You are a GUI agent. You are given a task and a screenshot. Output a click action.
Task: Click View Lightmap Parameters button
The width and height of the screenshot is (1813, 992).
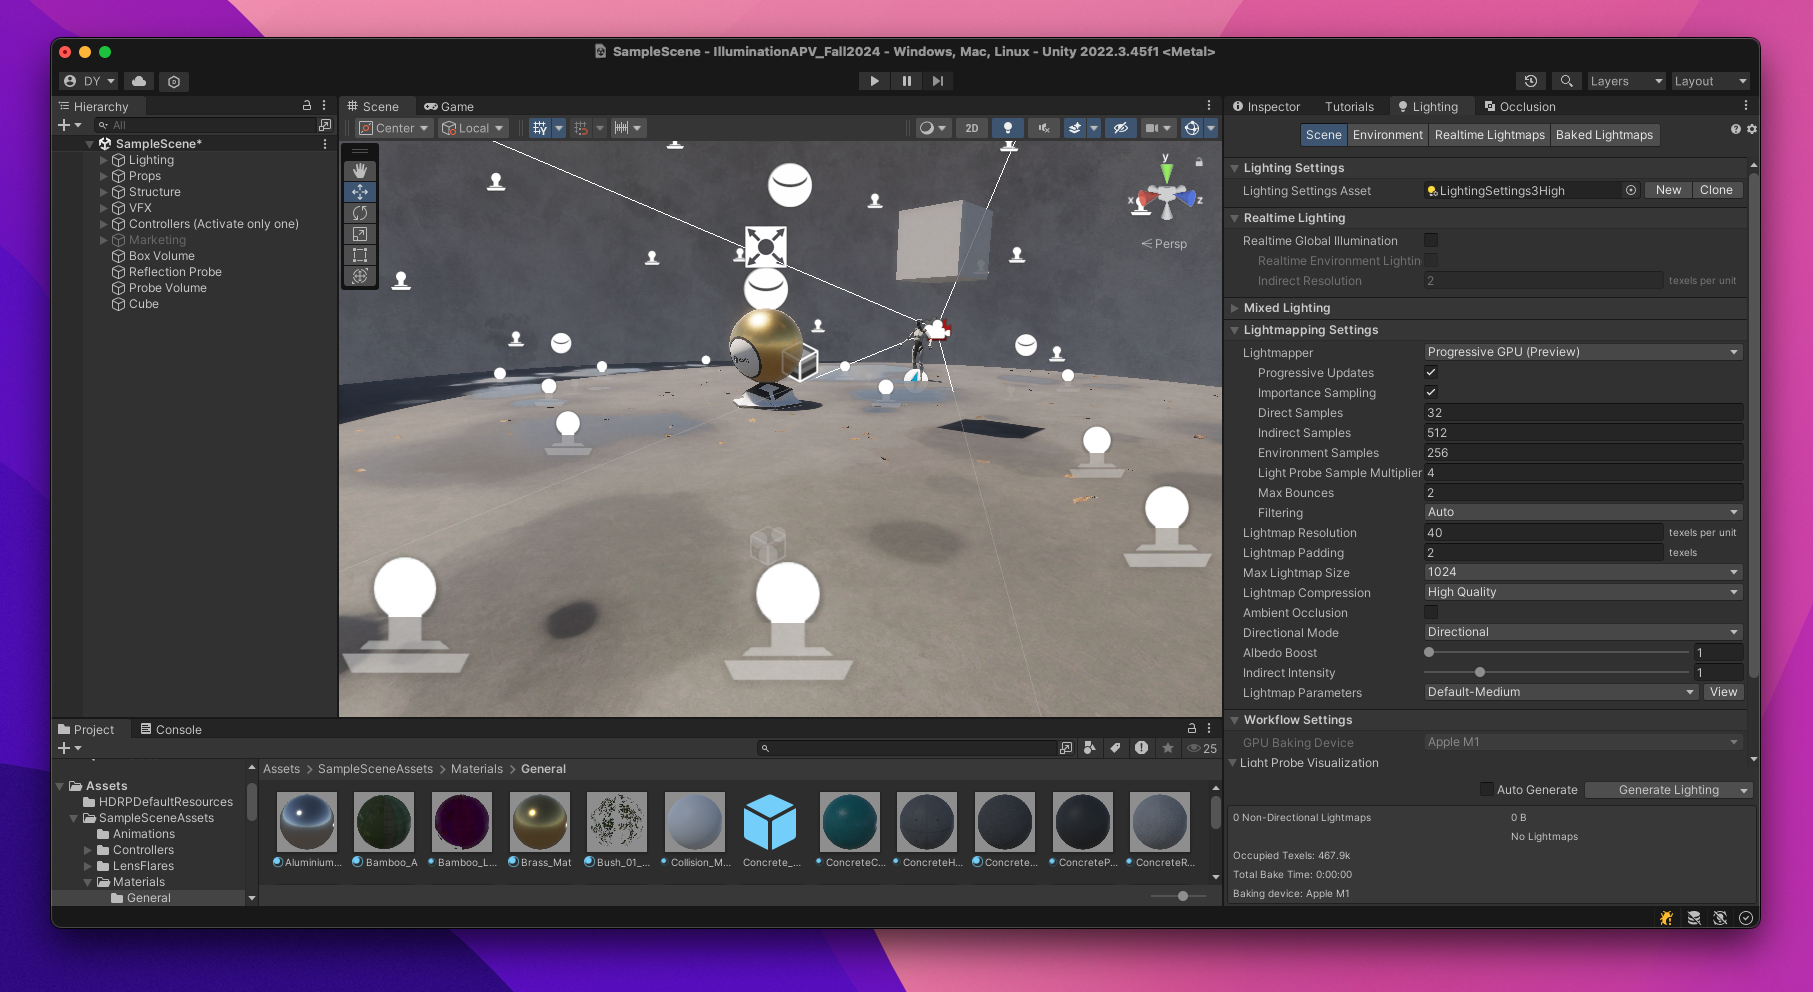point(1723,692)
